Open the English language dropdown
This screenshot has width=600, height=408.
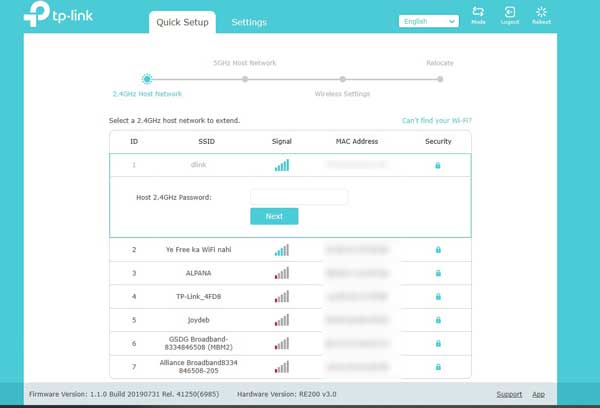(429, 21)
